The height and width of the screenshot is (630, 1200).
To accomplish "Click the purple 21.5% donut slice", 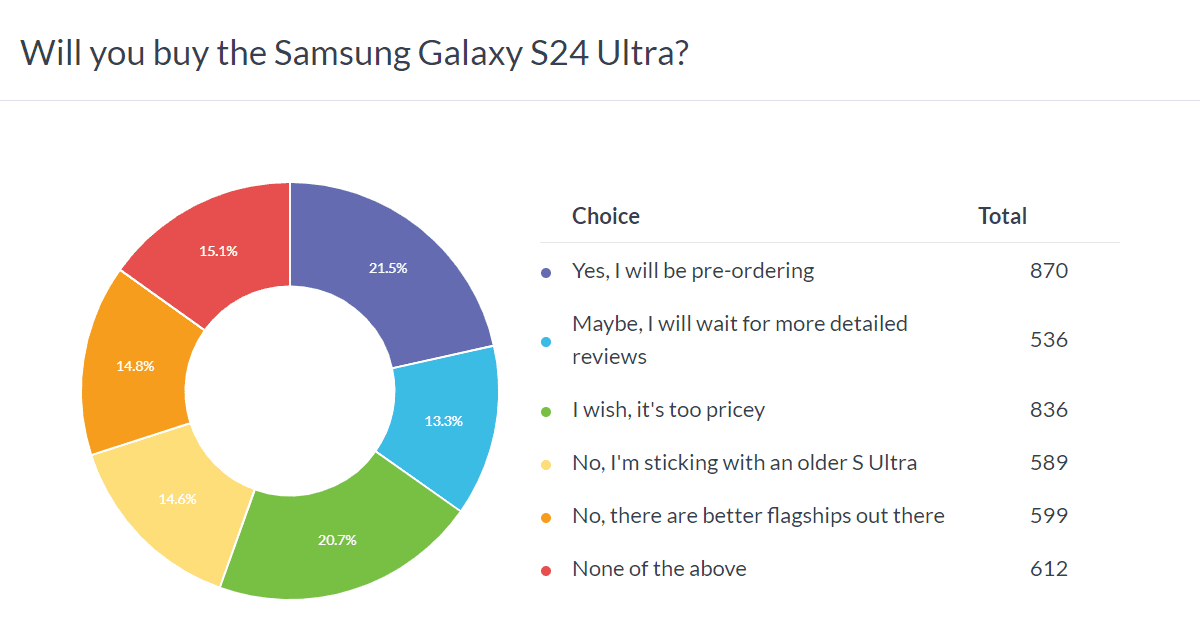I will pos(390,270).
